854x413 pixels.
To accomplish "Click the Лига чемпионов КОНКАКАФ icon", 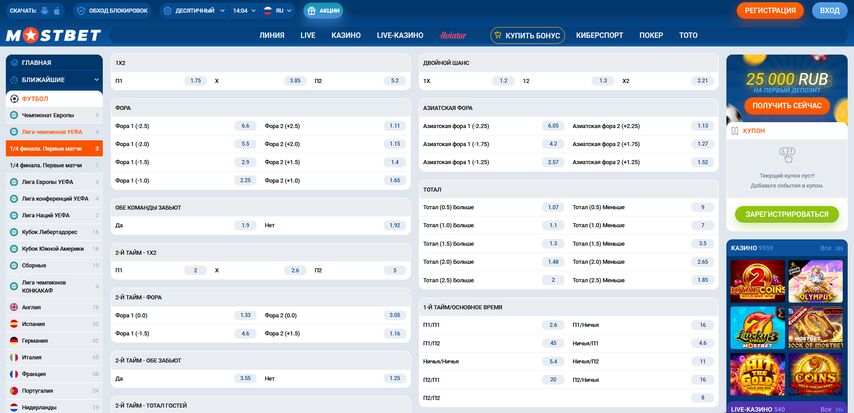I will point(14,286).
